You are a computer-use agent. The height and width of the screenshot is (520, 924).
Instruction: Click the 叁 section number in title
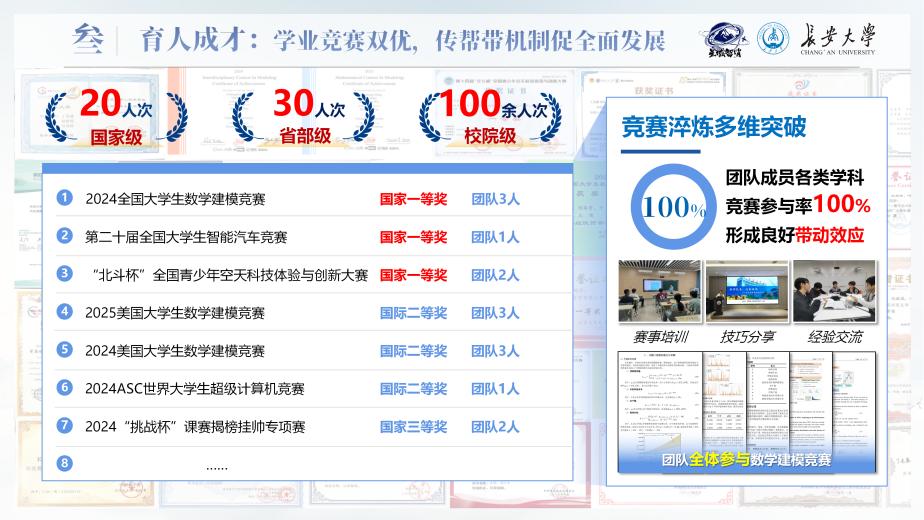click(x=89, y=39)
